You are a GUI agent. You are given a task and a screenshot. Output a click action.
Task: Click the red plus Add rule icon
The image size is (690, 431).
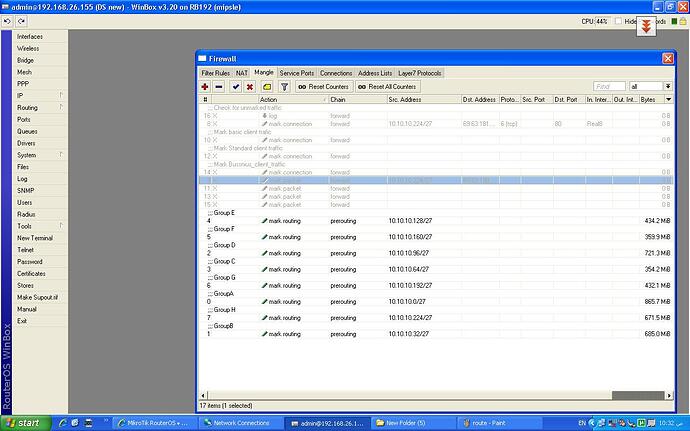[x=205, y=87]
